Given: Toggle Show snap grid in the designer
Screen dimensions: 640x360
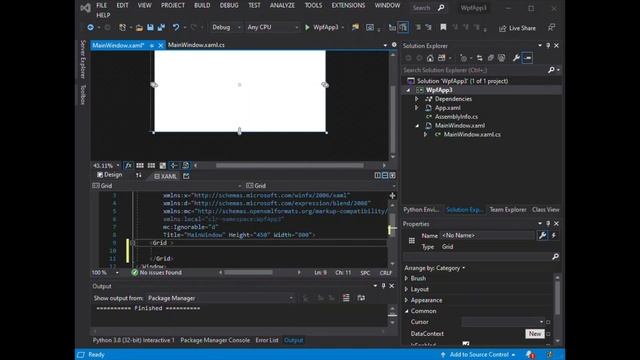Looking at the screenshot, I should (x=140, y=165).
